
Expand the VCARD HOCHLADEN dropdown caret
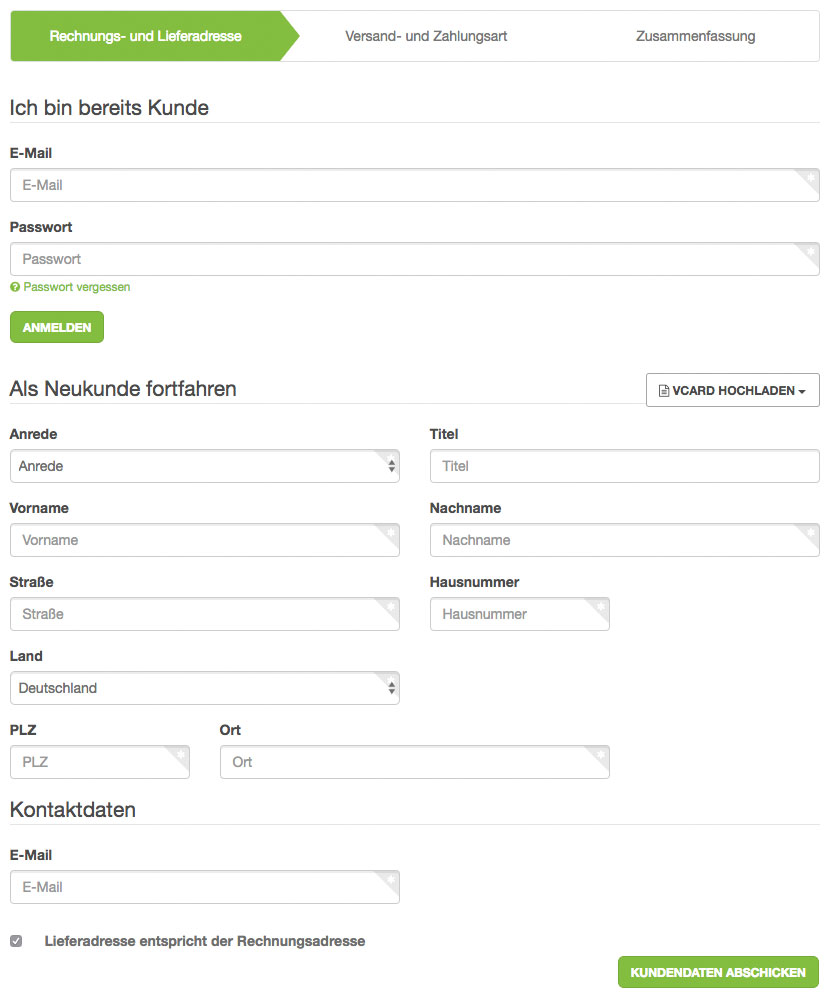point(802,391)
